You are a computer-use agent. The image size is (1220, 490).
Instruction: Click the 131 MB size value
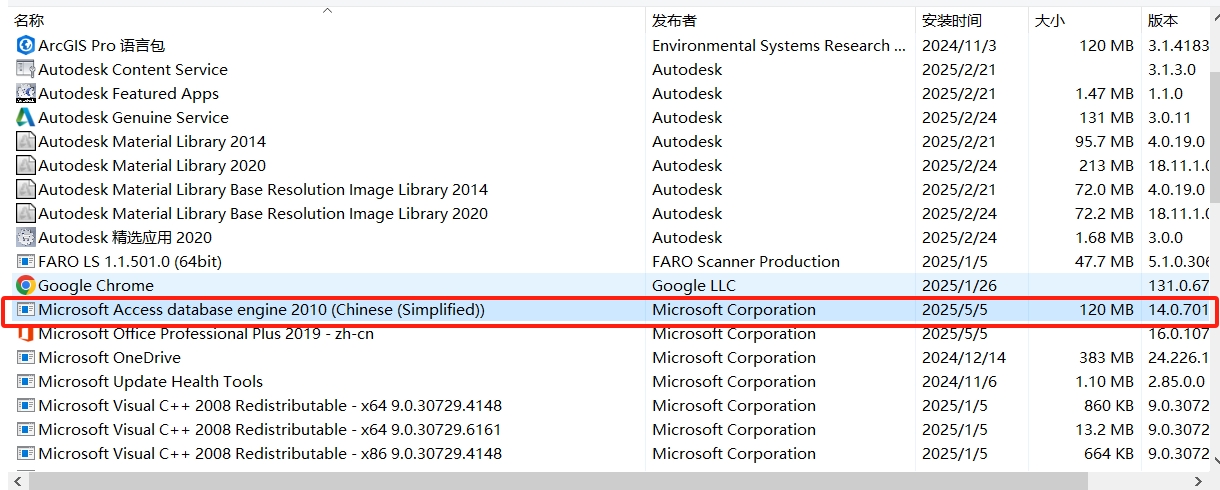click(1107, 117)
